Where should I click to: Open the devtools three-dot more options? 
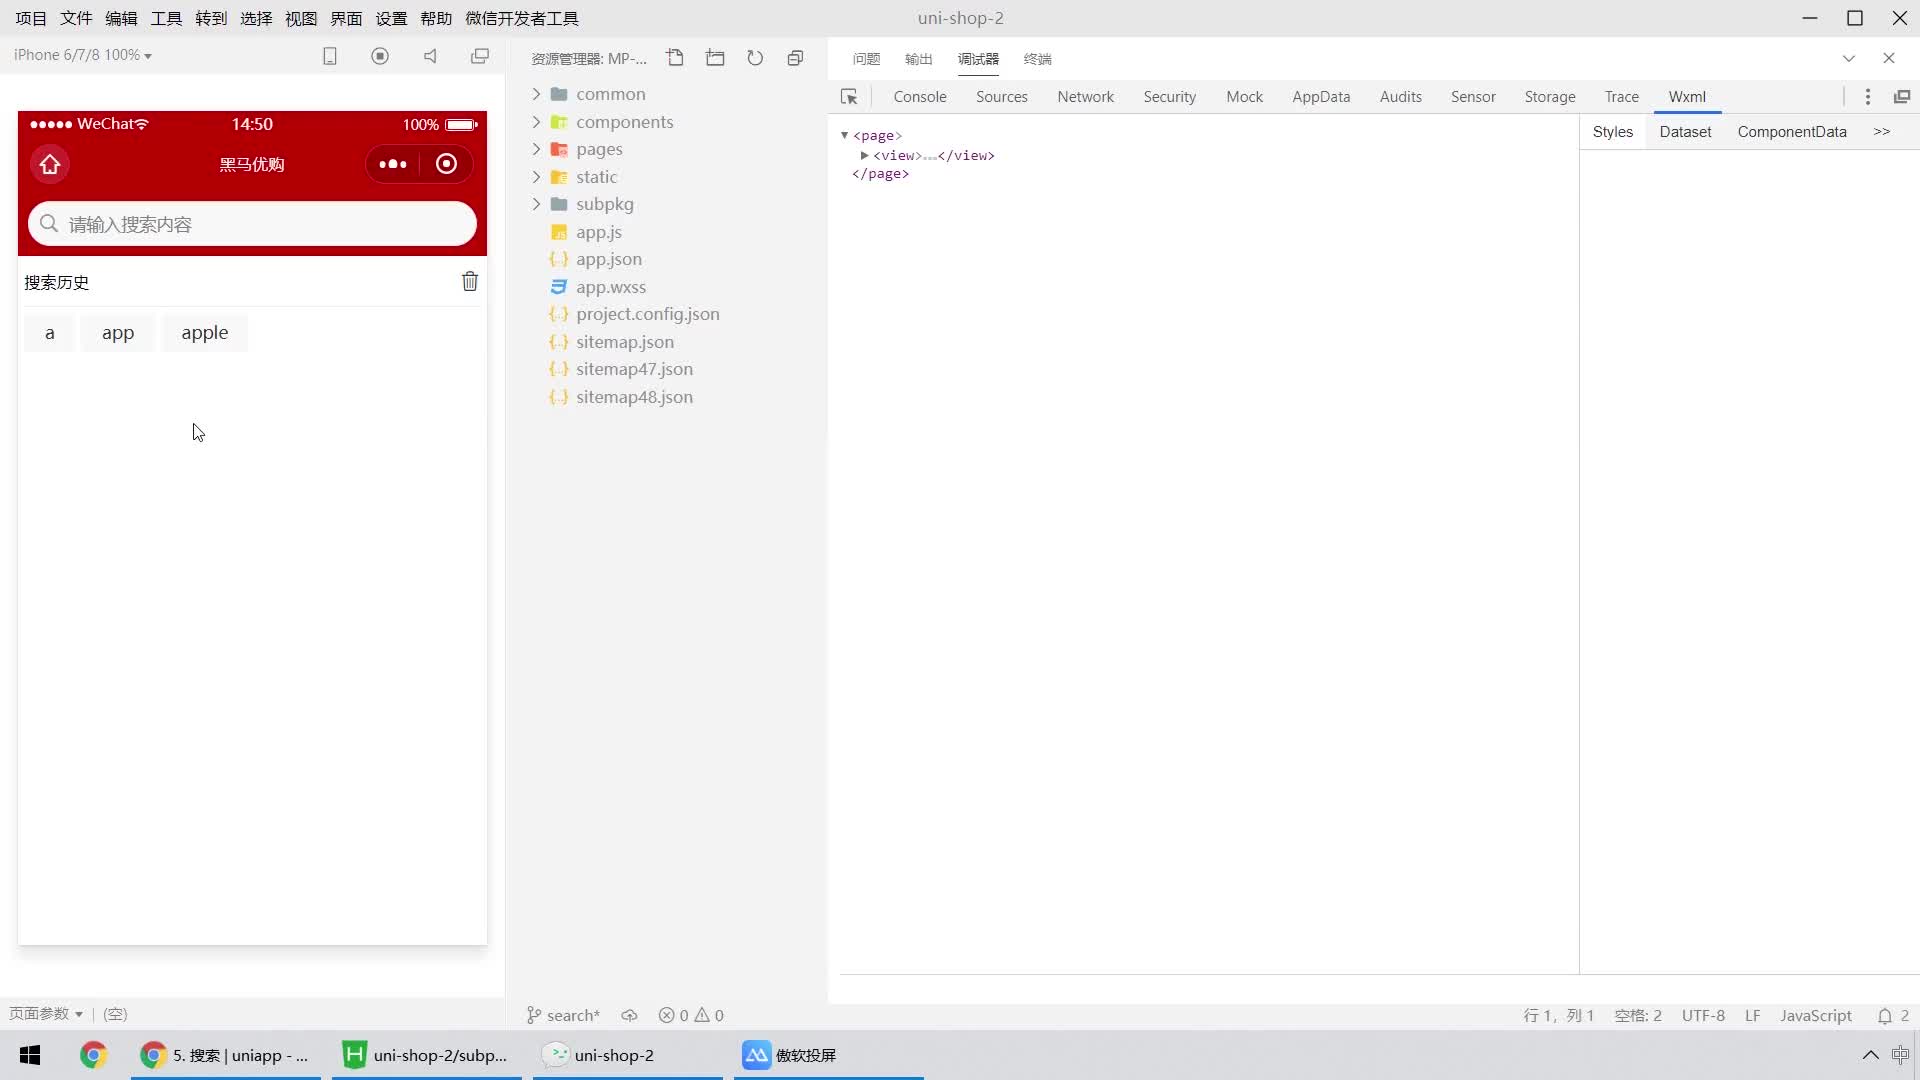1867,97
